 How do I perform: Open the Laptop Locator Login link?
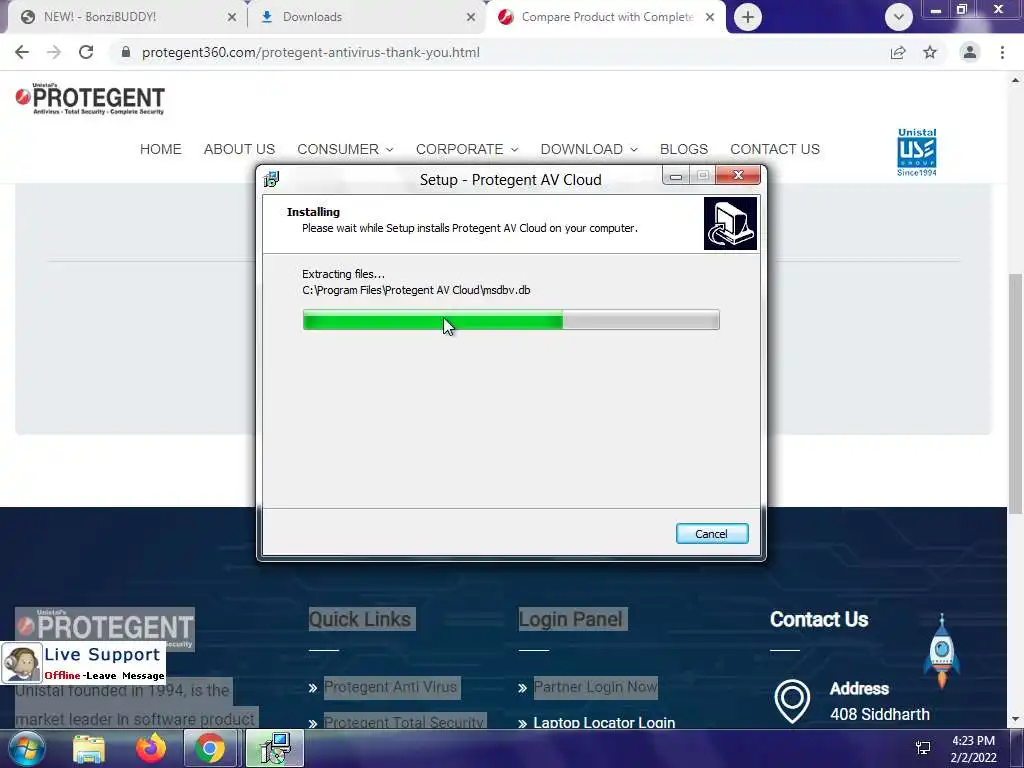coord(604,722)
